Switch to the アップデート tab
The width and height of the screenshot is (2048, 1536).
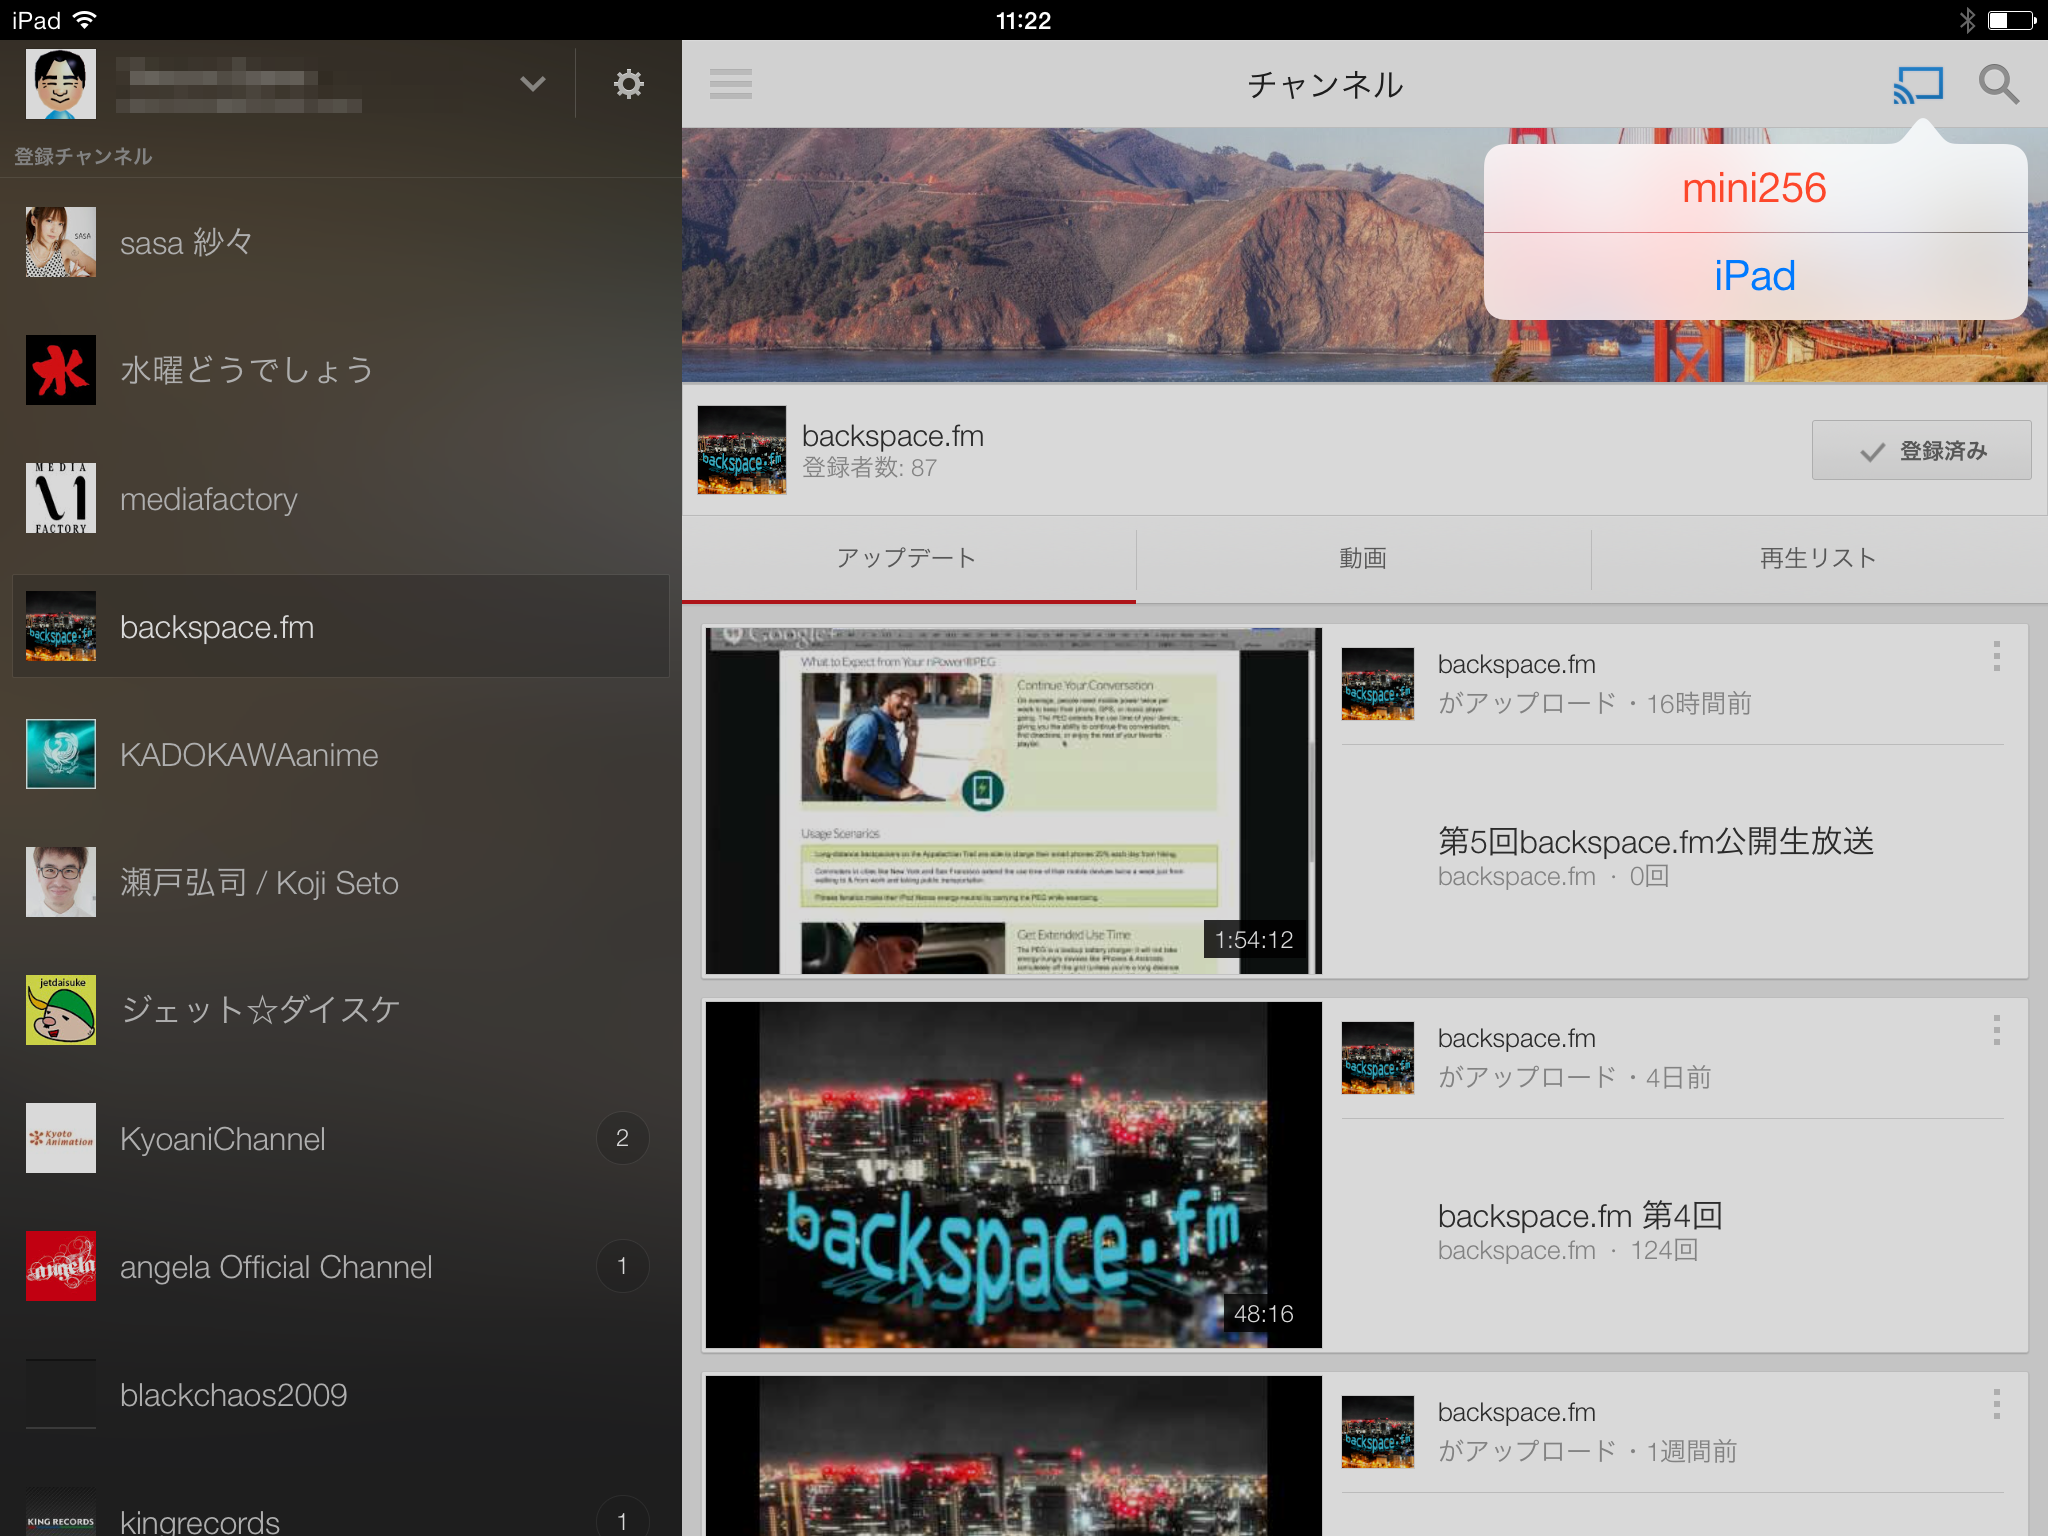click(908, 558)
